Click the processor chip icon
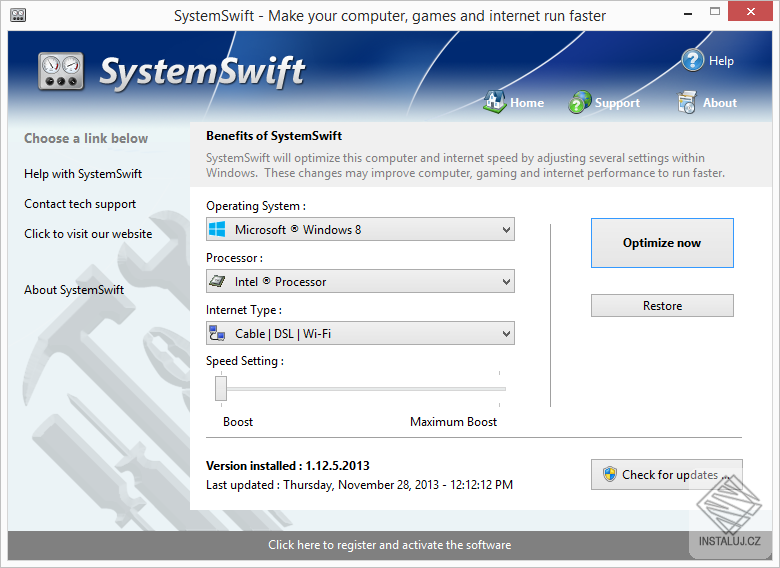 217,282
